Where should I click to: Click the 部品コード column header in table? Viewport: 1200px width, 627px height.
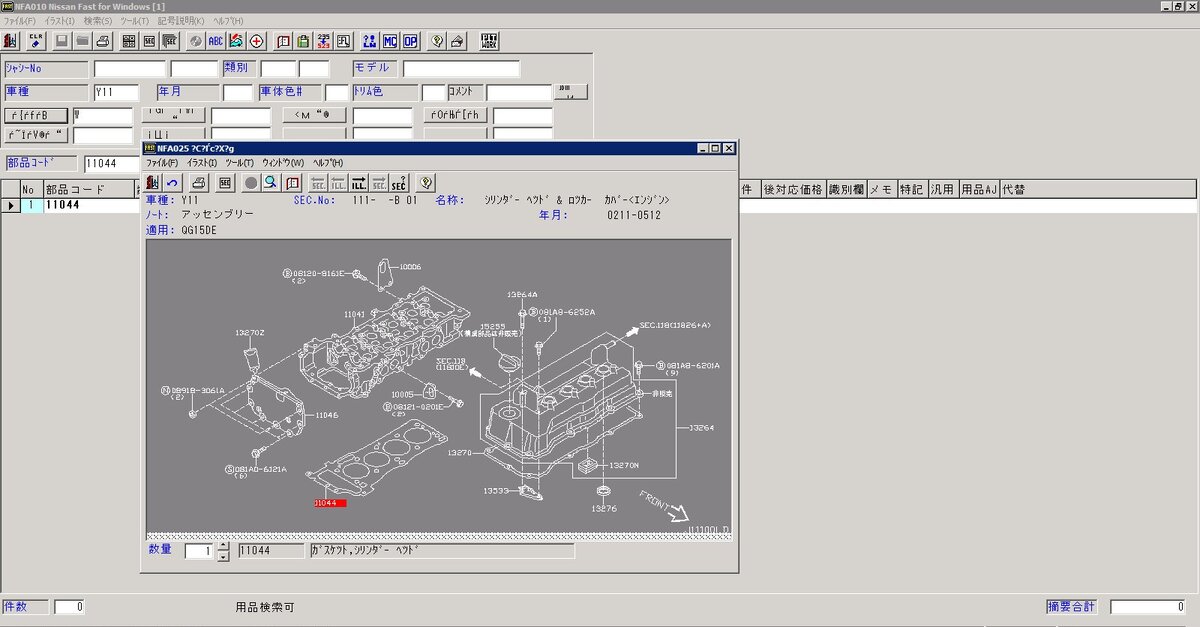pos(88,189)
